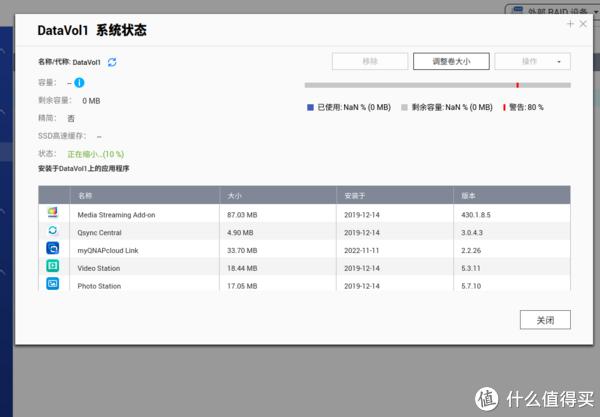Click the red 80% warning threshold marker
The height and width of the screenshot is (417, 600).
[x=517, y=85]
